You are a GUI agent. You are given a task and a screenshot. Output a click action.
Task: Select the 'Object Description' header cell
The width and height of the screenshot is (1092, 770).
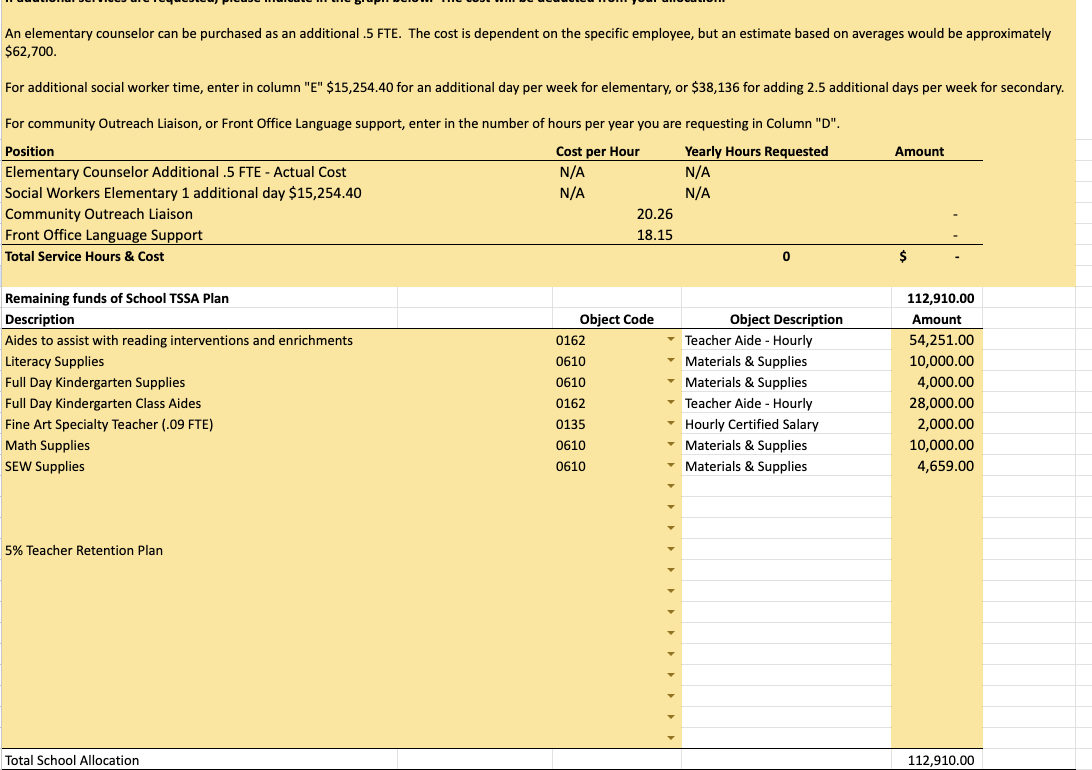786,319
